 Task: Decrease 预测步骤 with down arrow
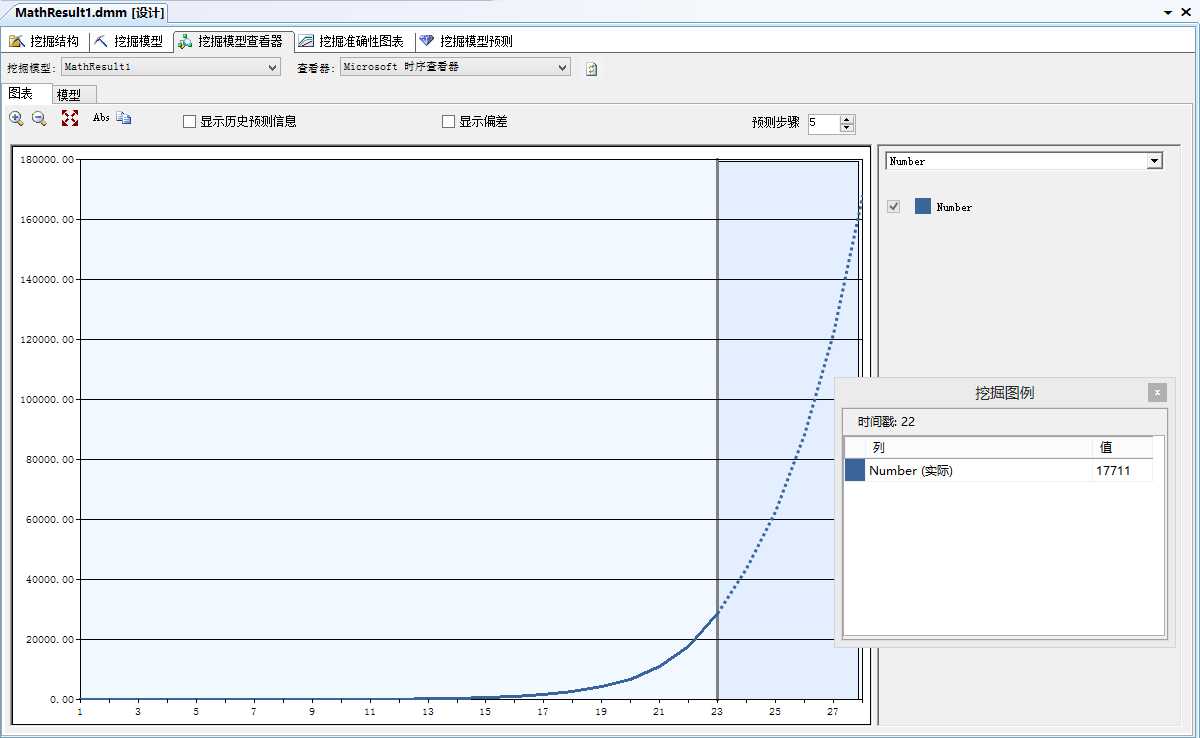click(x=847, y=128)
